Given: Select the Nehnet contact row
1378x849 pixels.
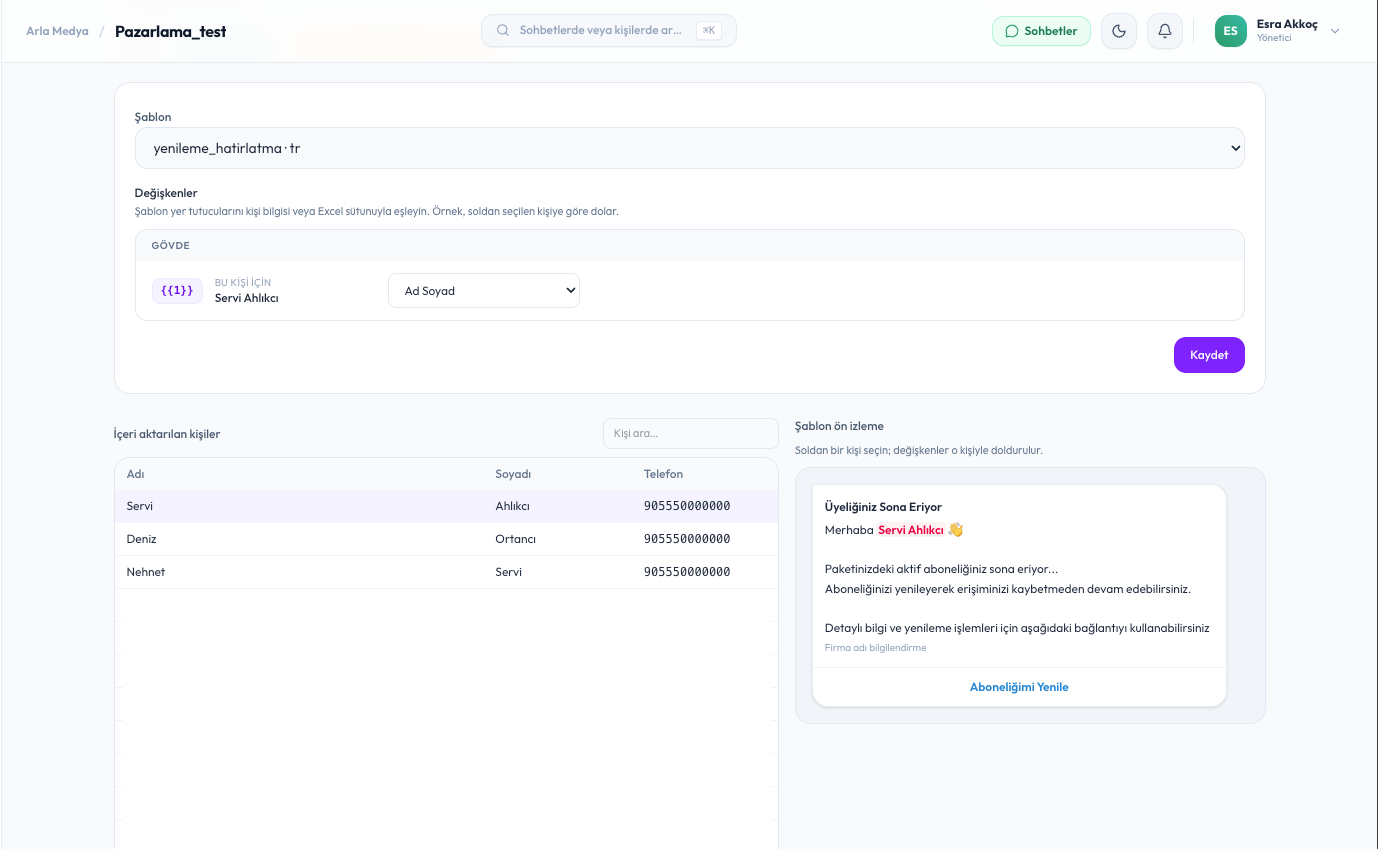Looking at the screenshot, I should tap(446, 572).
